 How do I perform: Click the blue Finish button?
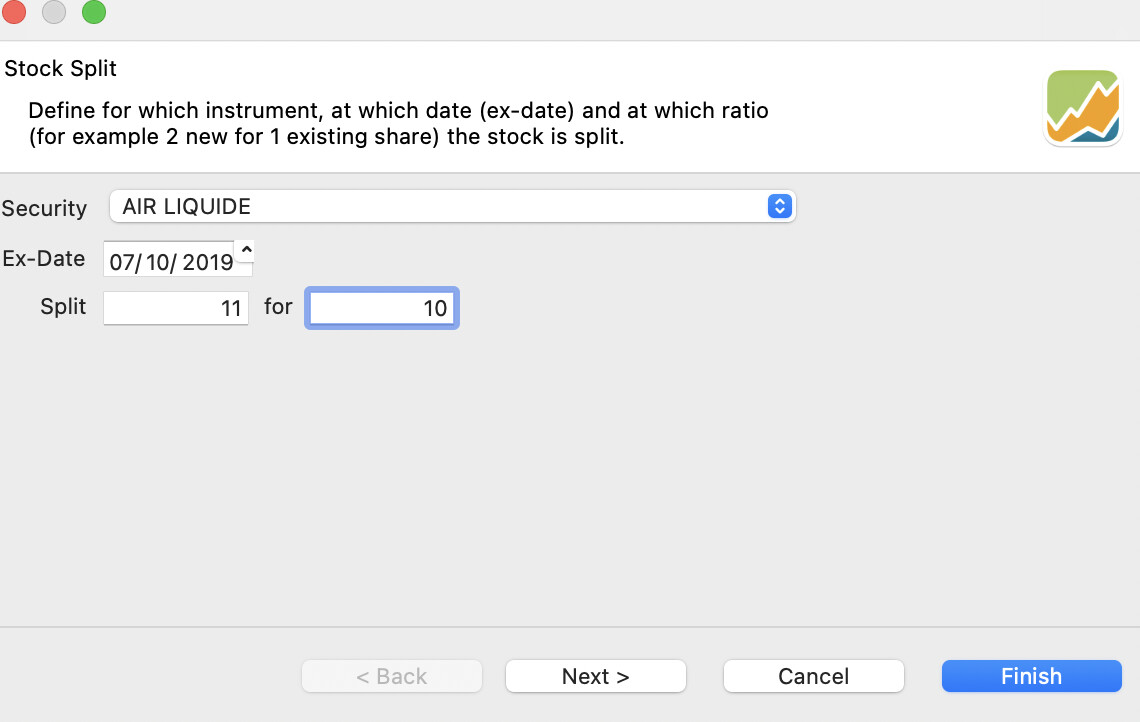[1031, 676]
